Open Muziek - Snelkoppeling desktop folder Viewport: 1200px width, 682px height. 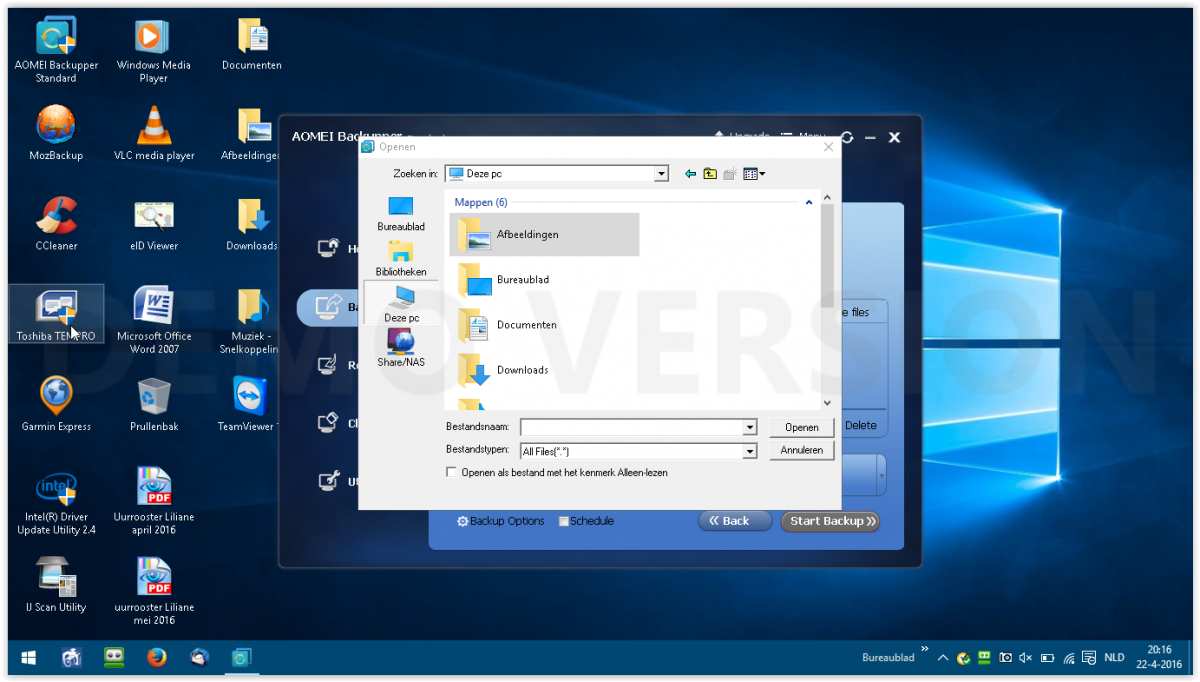250,320
